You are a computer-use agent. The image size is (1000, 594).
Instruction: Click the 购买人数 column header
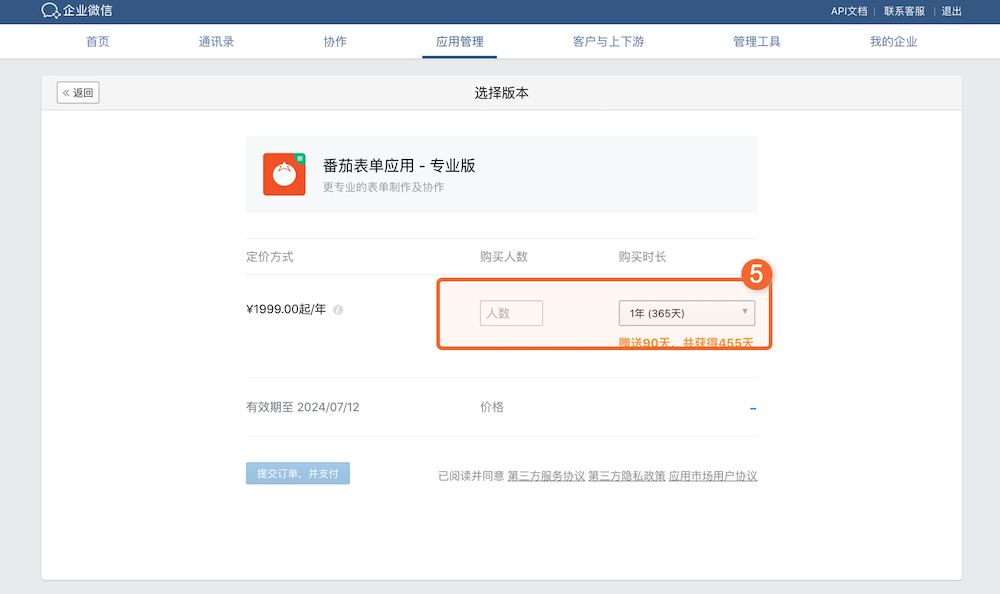point(504,256)
